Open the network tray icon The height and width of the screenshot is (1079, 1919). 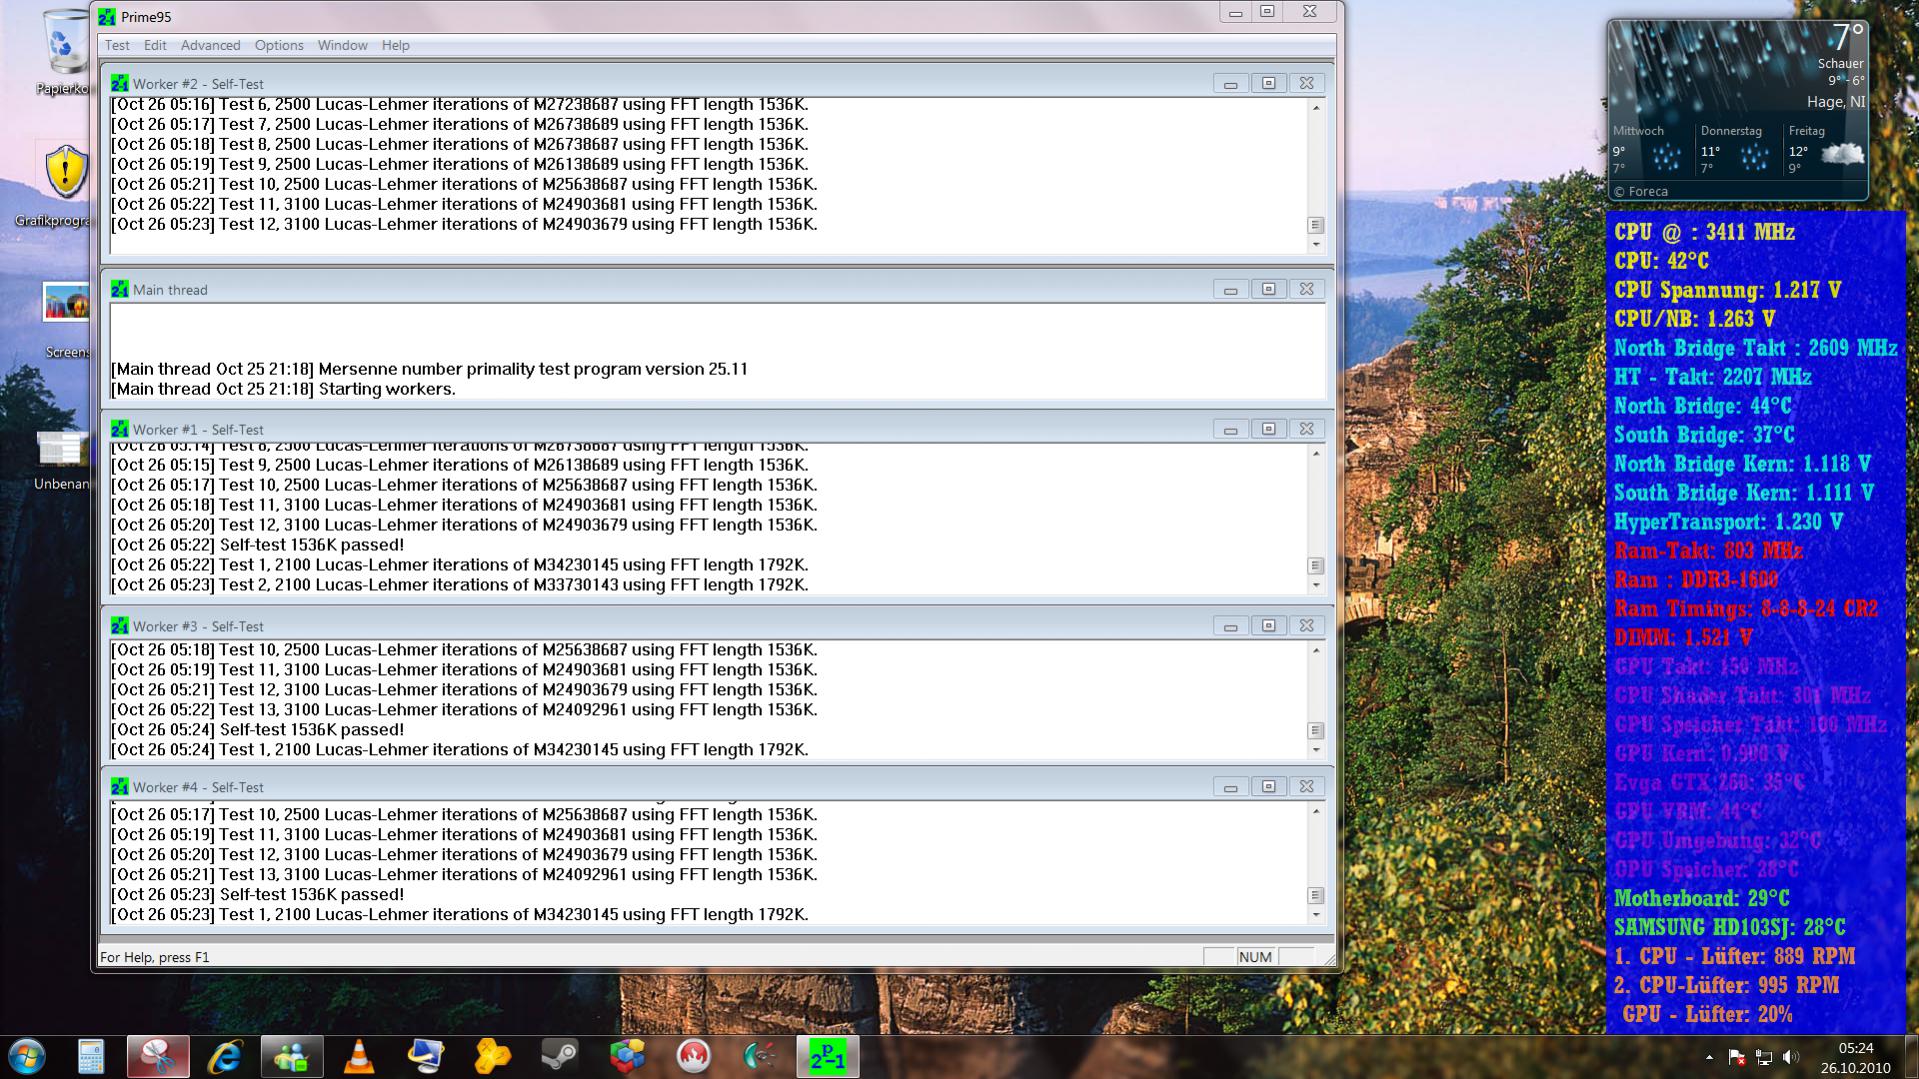pyautogui.click(x=1764, y=1057)
